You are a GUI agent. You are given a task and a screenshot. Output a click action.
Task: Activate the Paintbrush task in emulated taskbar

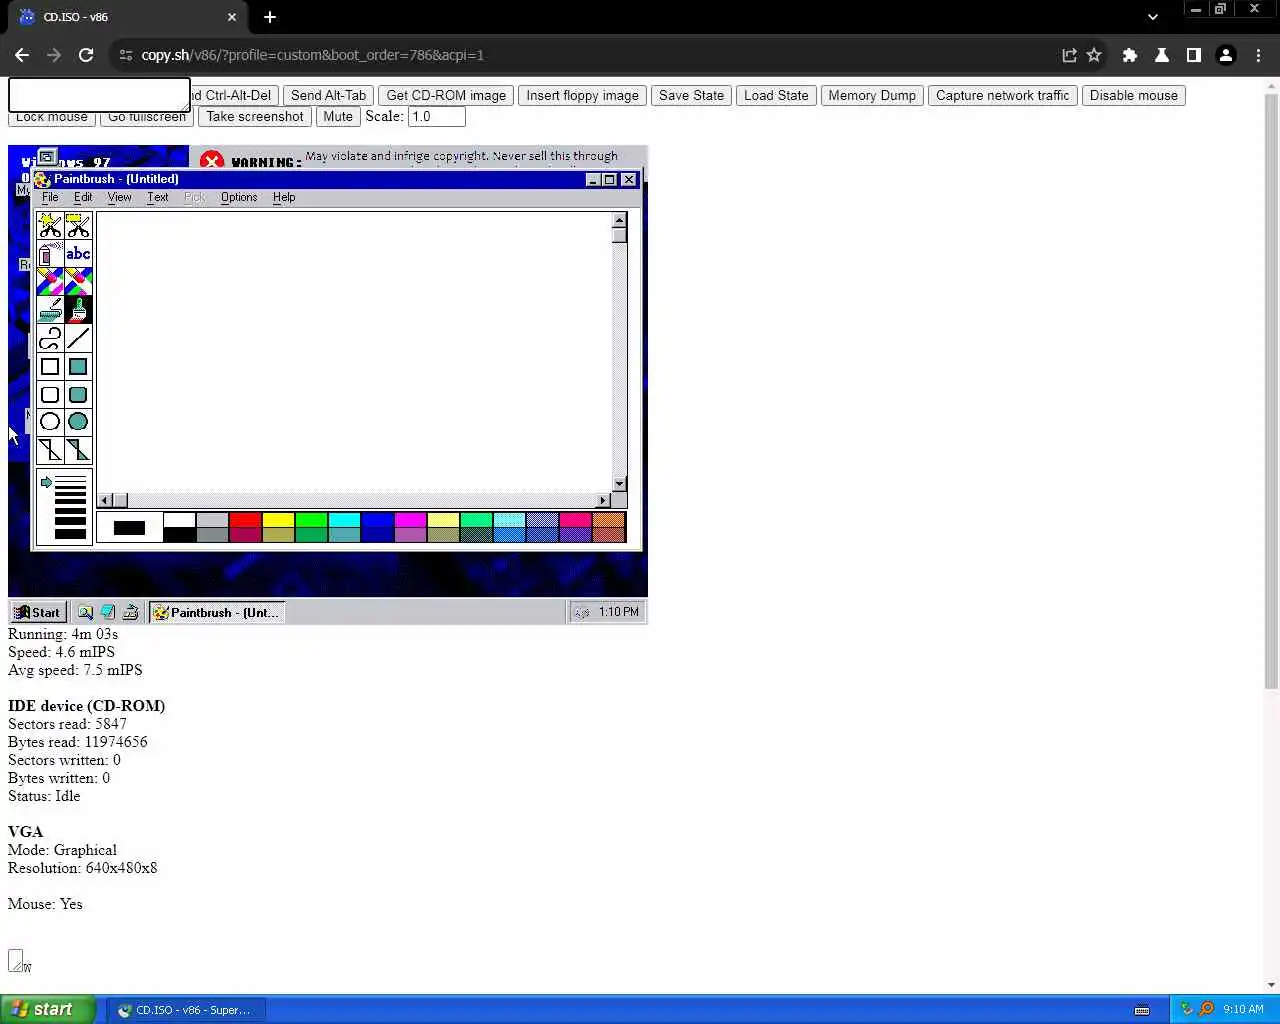click(x=217, y=612)
